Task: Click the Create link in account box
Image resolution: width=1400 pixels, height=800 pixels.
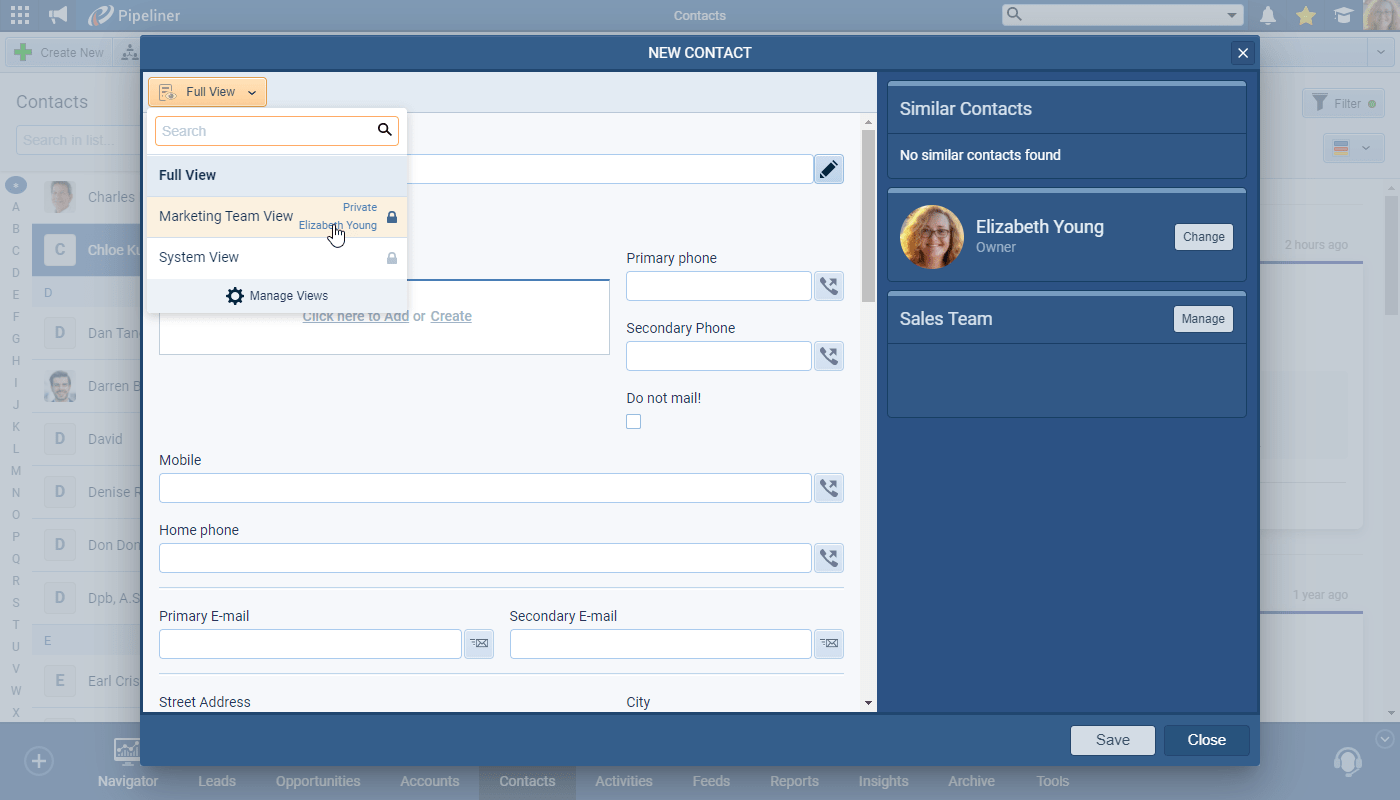Action: coord(451,316)
